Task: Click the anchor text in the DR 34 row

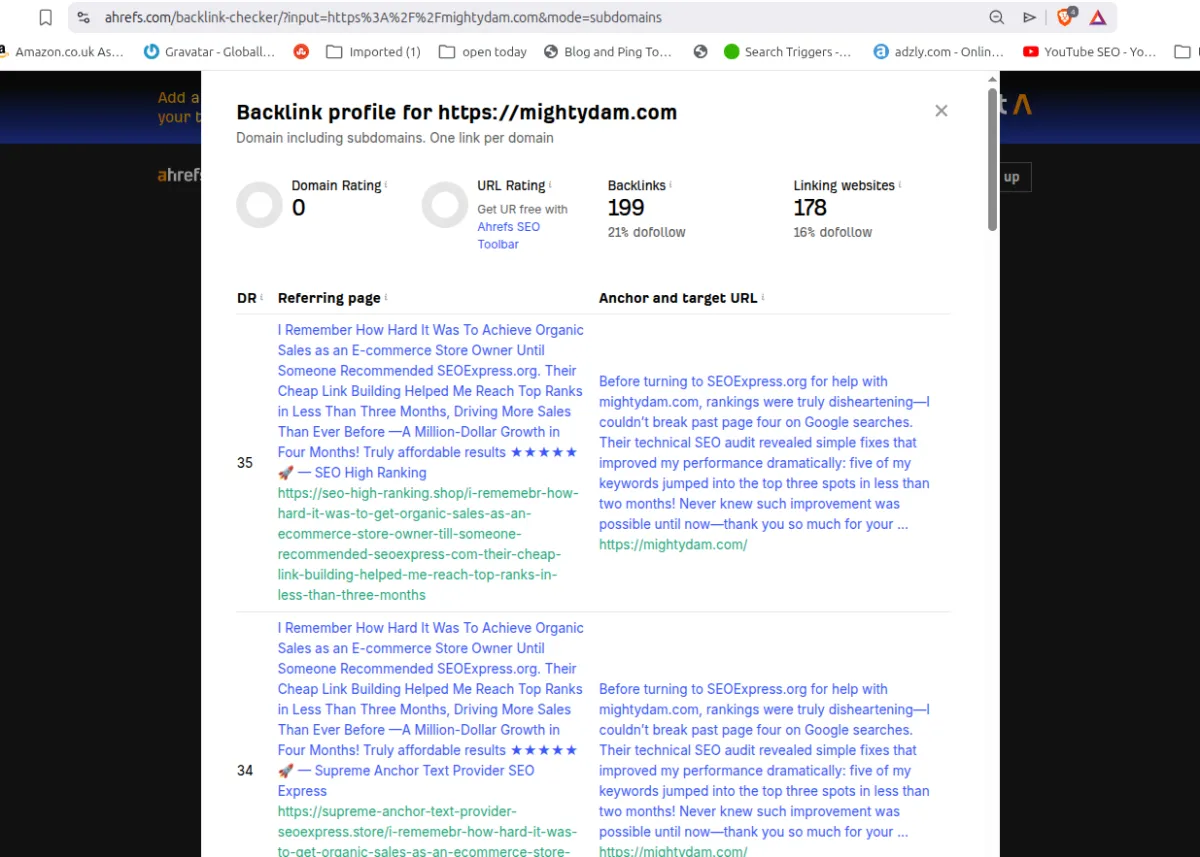Action: 764,760
